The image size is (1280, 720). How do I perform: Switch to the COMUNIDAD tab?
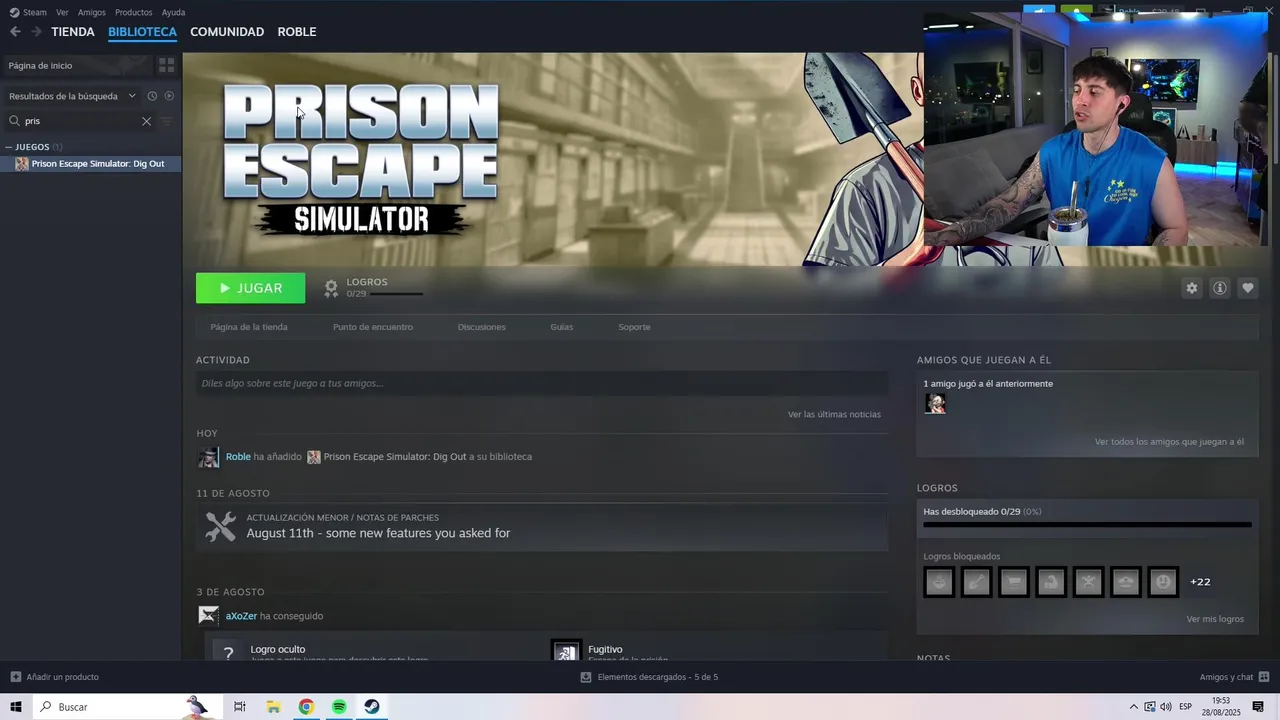227,32
